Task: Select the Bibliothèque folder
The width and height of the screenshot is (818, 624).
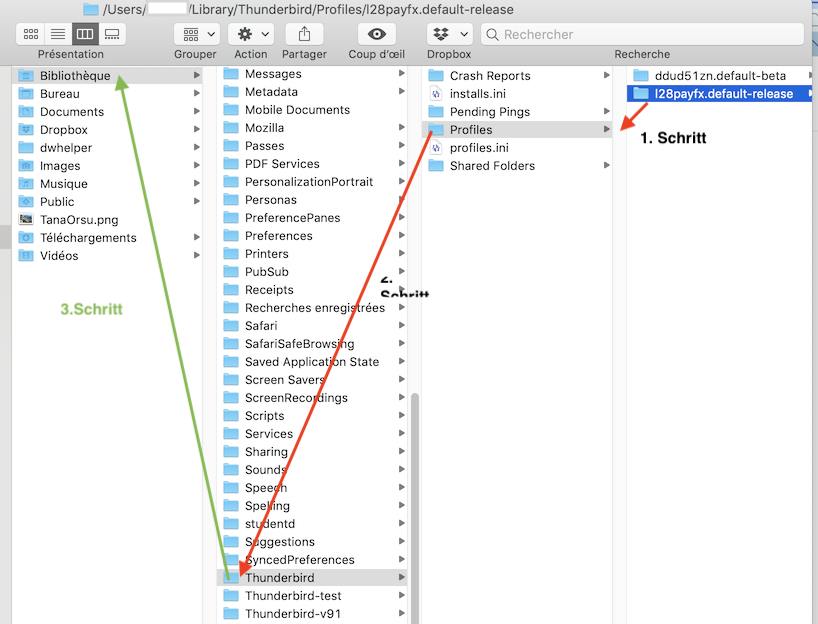Action: tap(107, 76)
